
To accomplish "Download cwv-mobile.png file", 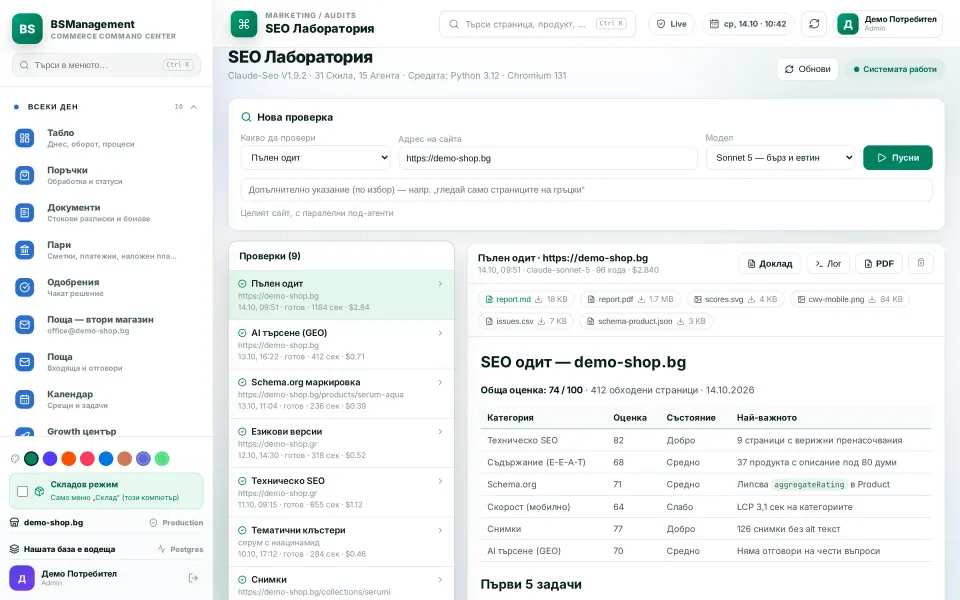I will point(872,299).
